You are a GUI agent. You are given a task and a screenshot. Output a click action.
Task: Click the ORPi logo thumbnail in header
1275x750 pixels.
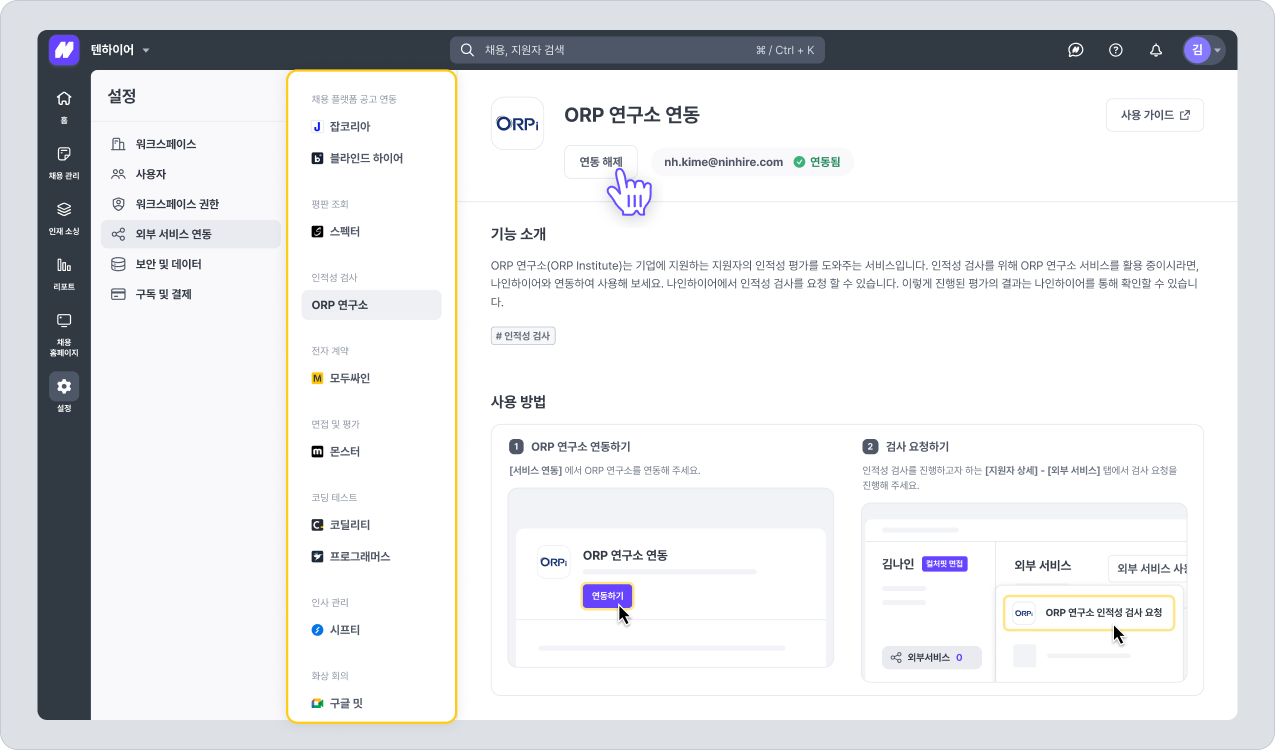[517, 123]
